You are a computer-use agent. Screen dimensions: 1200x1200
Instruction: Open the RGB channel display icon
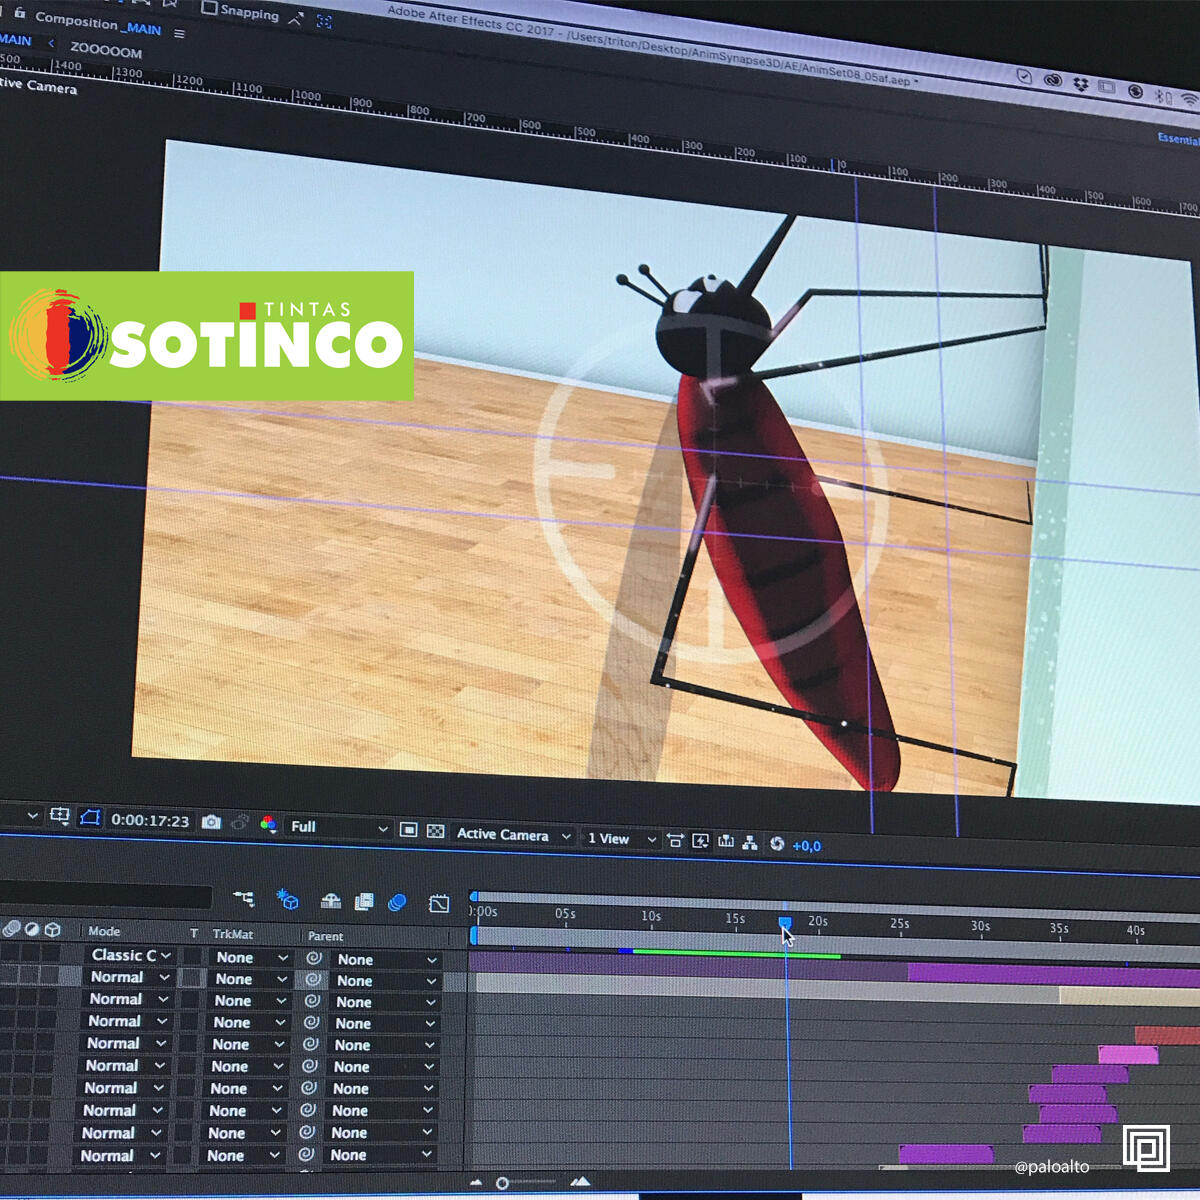(268, 824)
